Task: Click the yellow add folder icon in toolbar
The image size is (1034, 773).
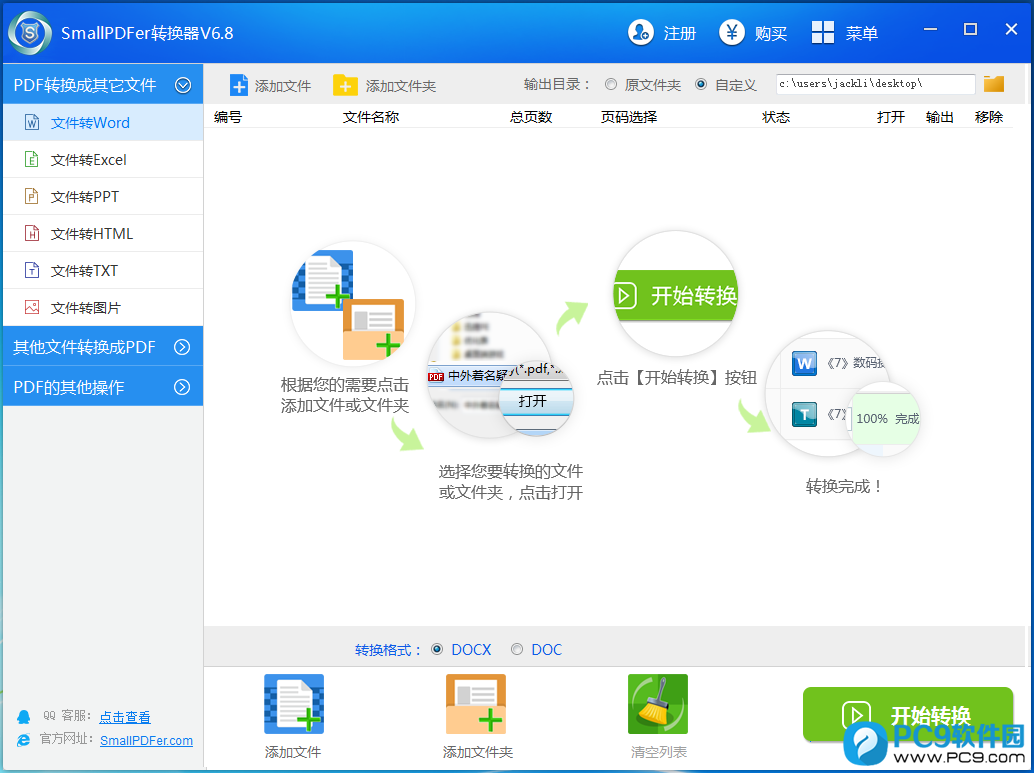Action: [x=345, y=85]
